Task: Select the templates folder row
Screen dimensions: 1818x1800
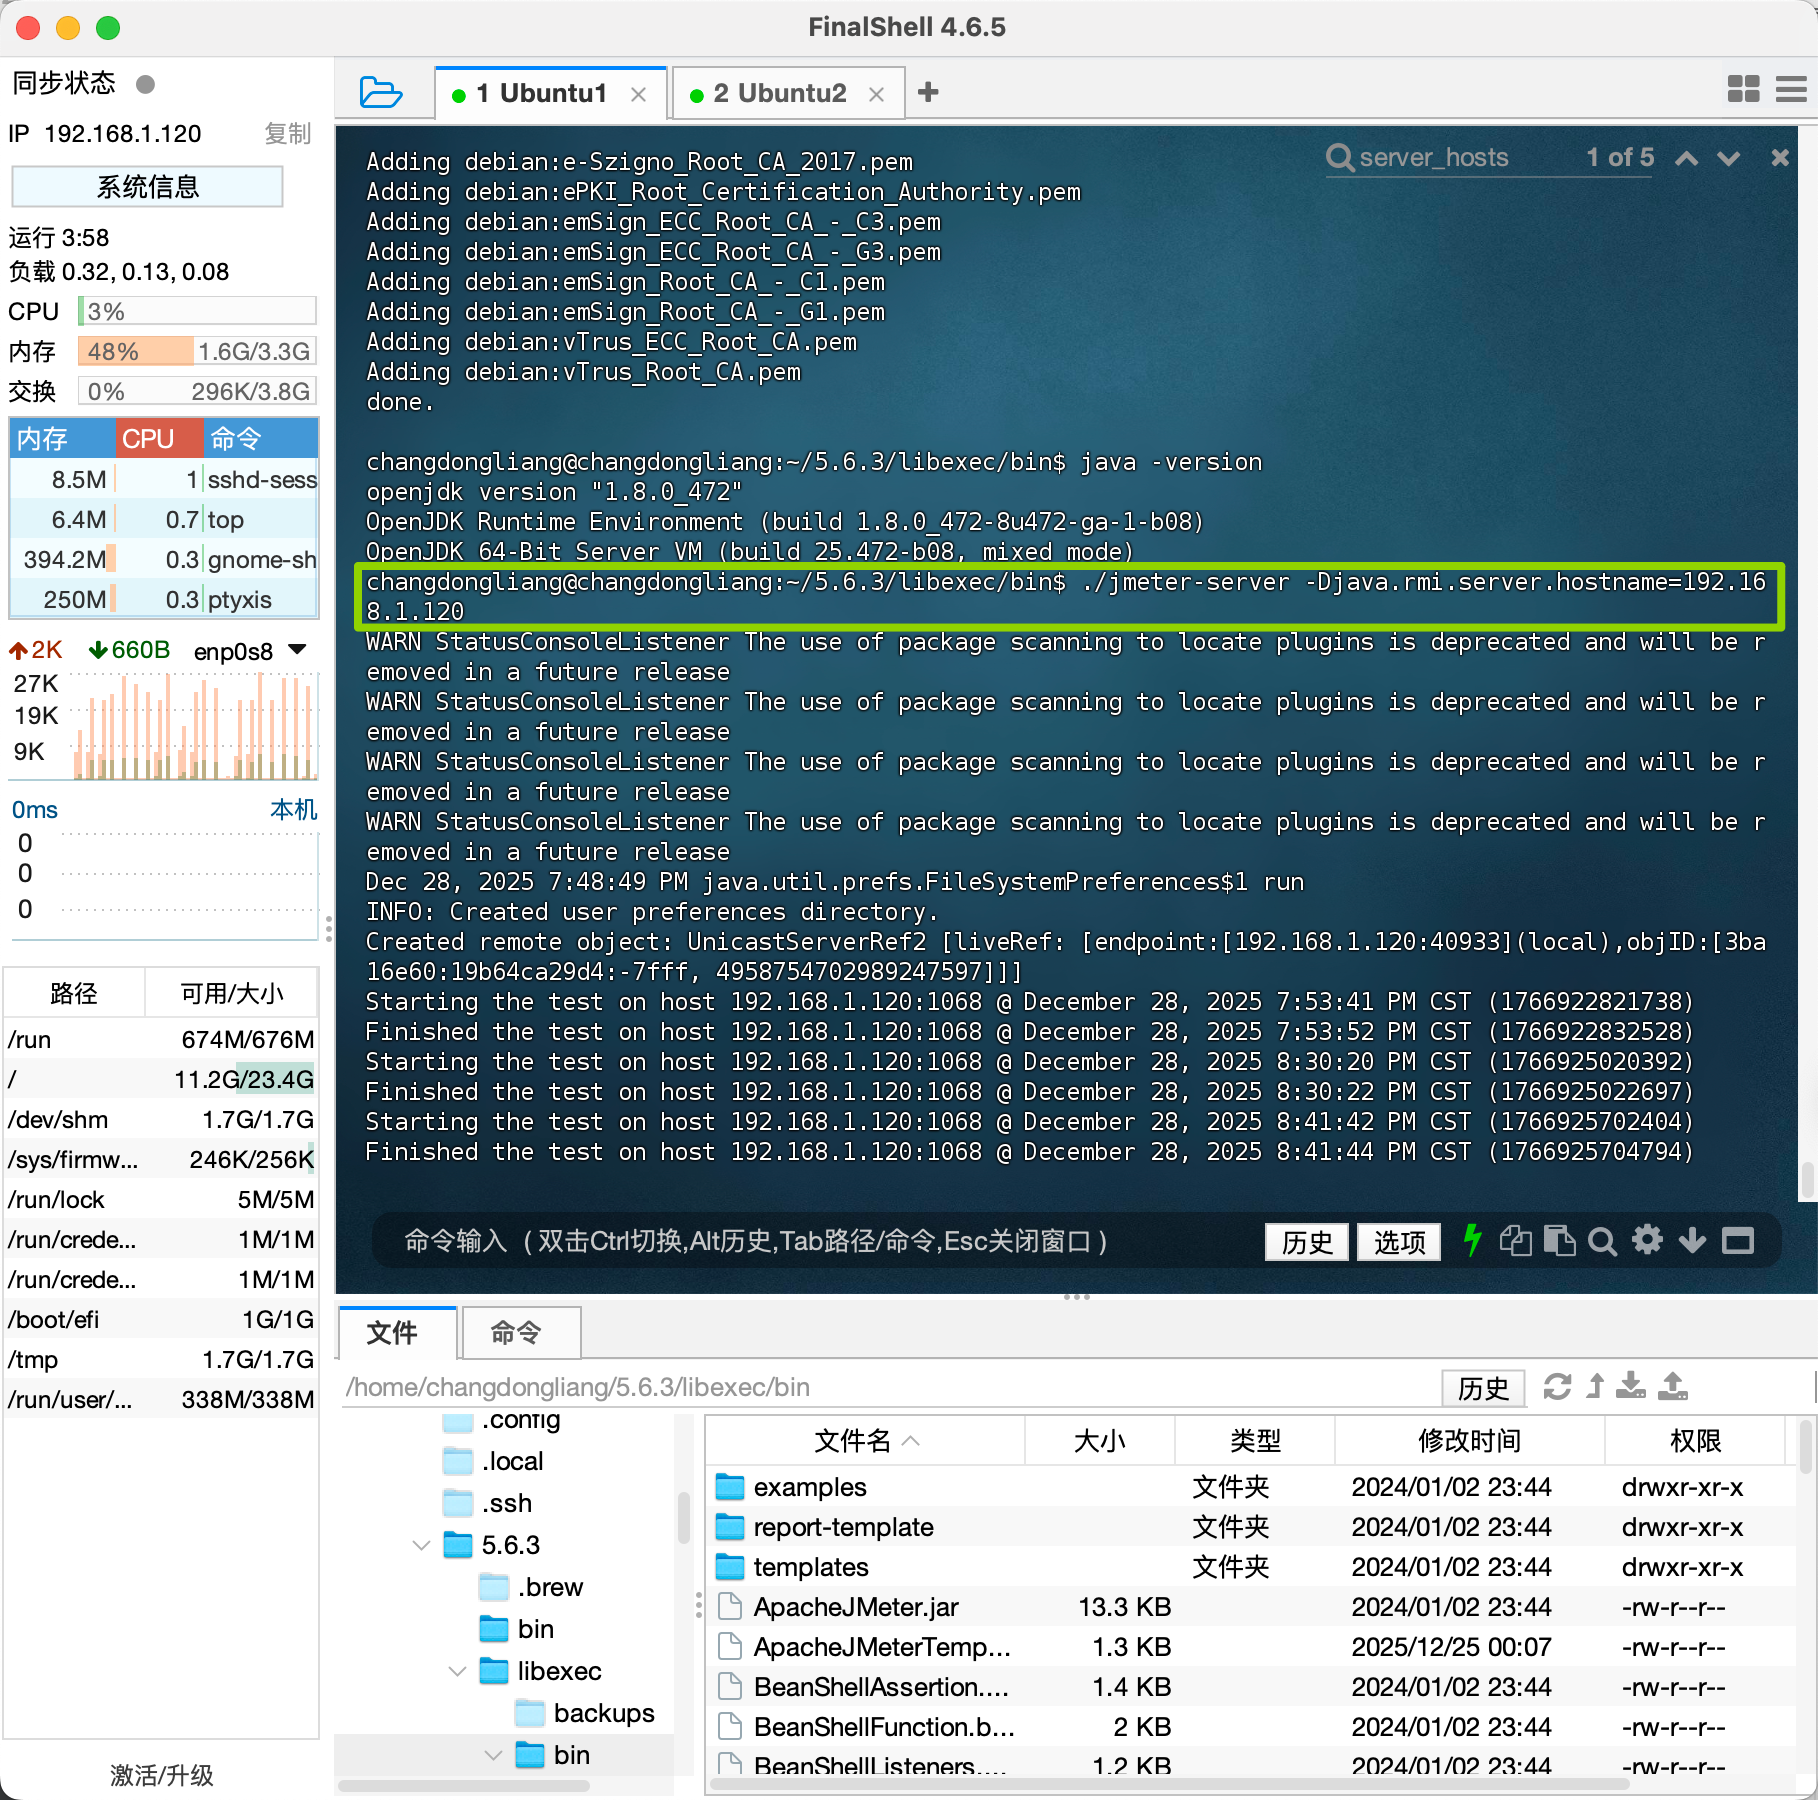Action: tap(1250, 1567)
